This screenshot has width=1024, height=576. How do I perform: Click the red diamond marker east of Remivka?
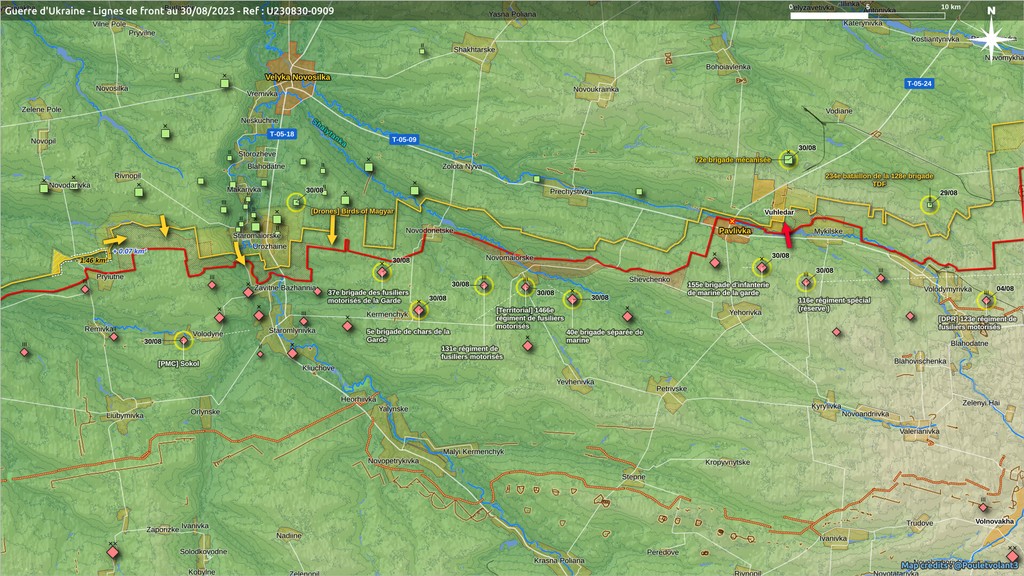pos(114,337)
